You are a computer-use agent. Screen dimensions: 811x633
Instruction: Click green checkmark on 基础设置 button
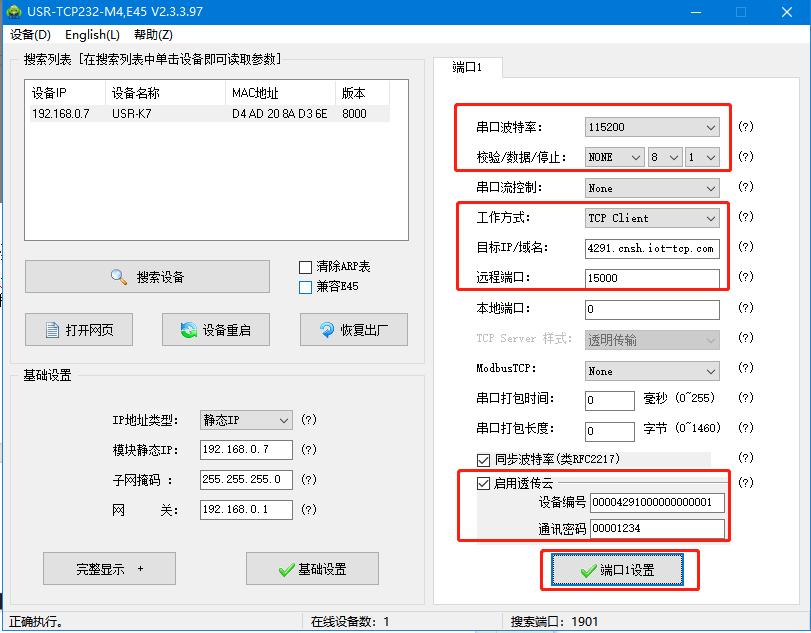286,569
